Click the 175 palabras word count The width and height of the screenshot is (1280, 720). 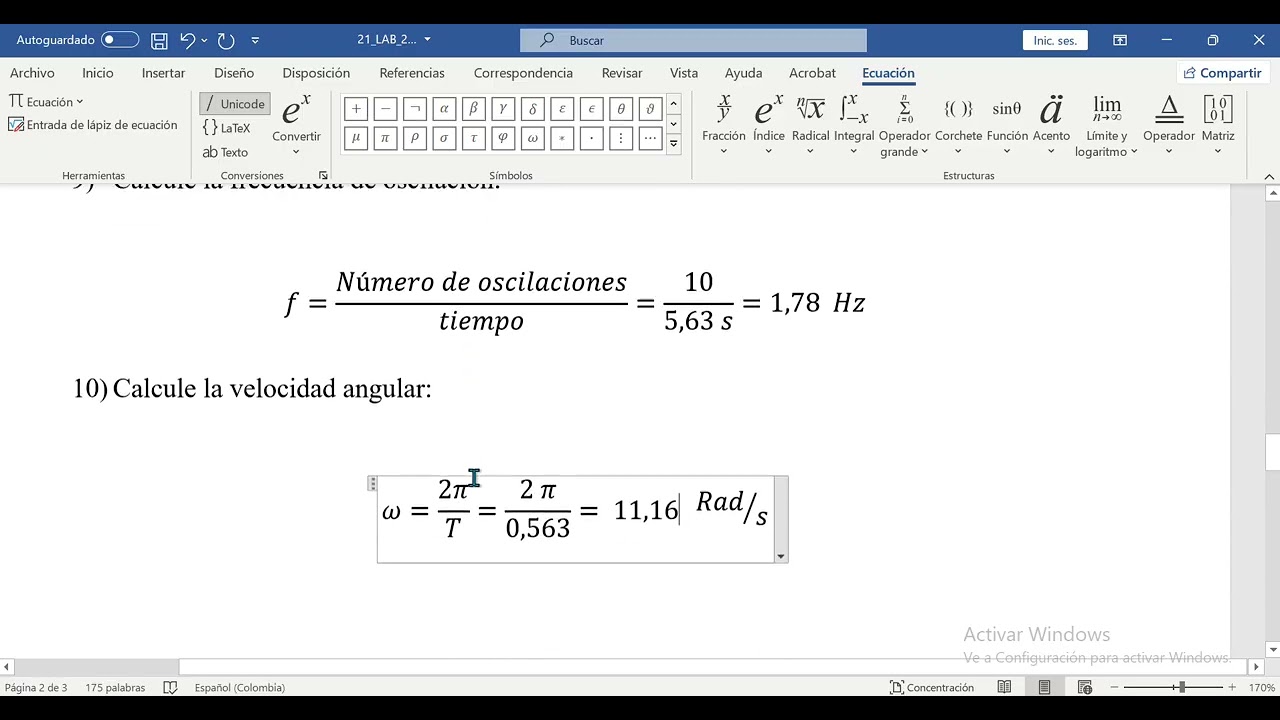[115, 687]
